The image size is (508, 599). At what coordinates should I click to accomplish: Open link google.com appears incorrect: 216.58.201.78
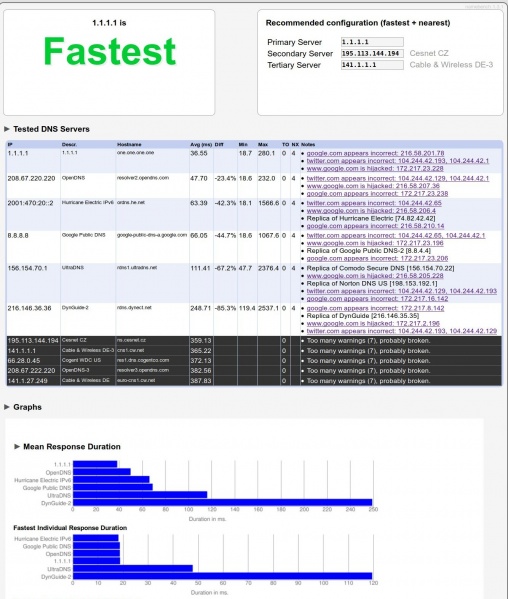375,153
